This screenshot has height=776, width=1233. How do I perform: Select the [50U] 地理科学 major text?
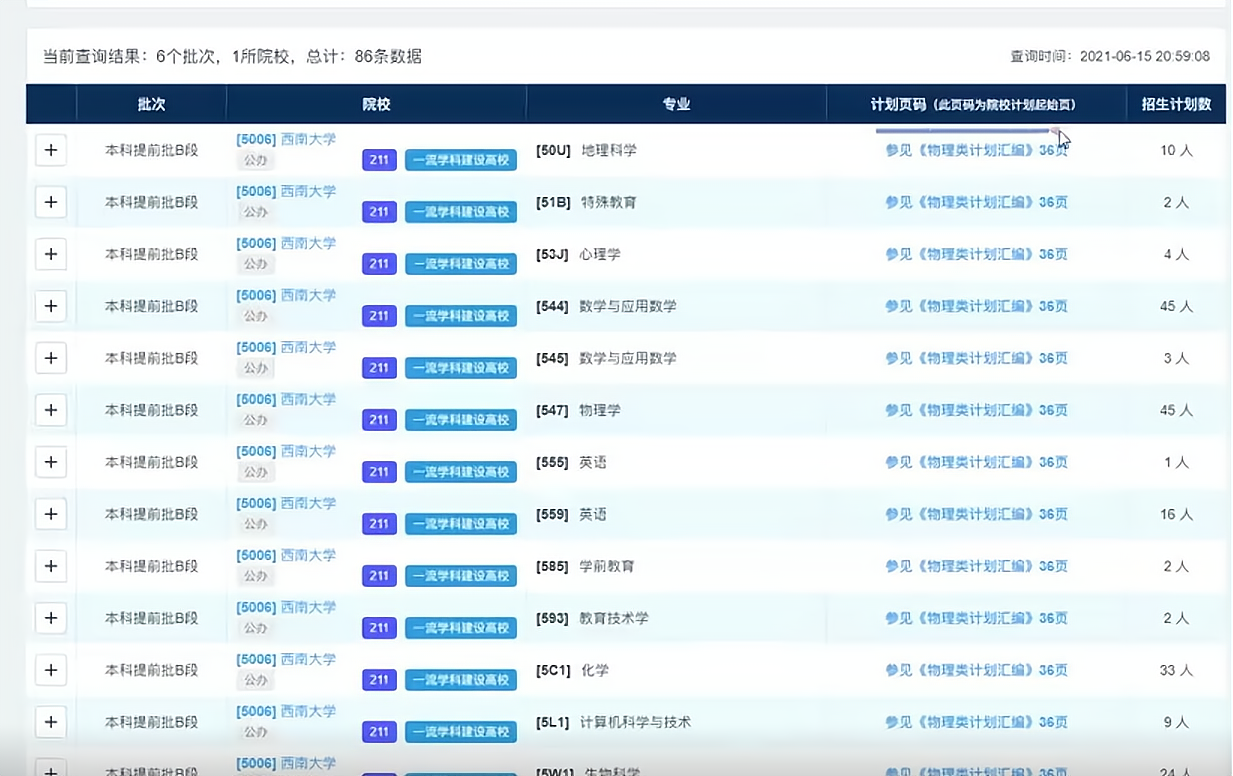tap(586, 150)
